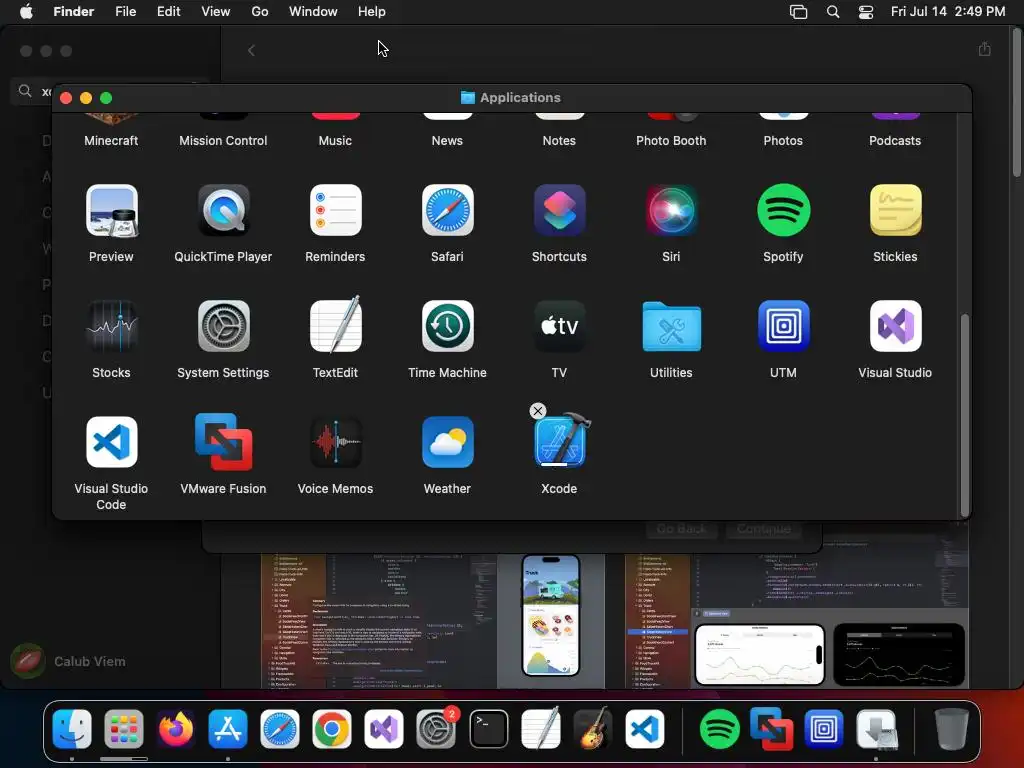The image size is (1024, 768).
Task: Click the Photos app label
Action: pyautogui.click(x=783, y=140)
